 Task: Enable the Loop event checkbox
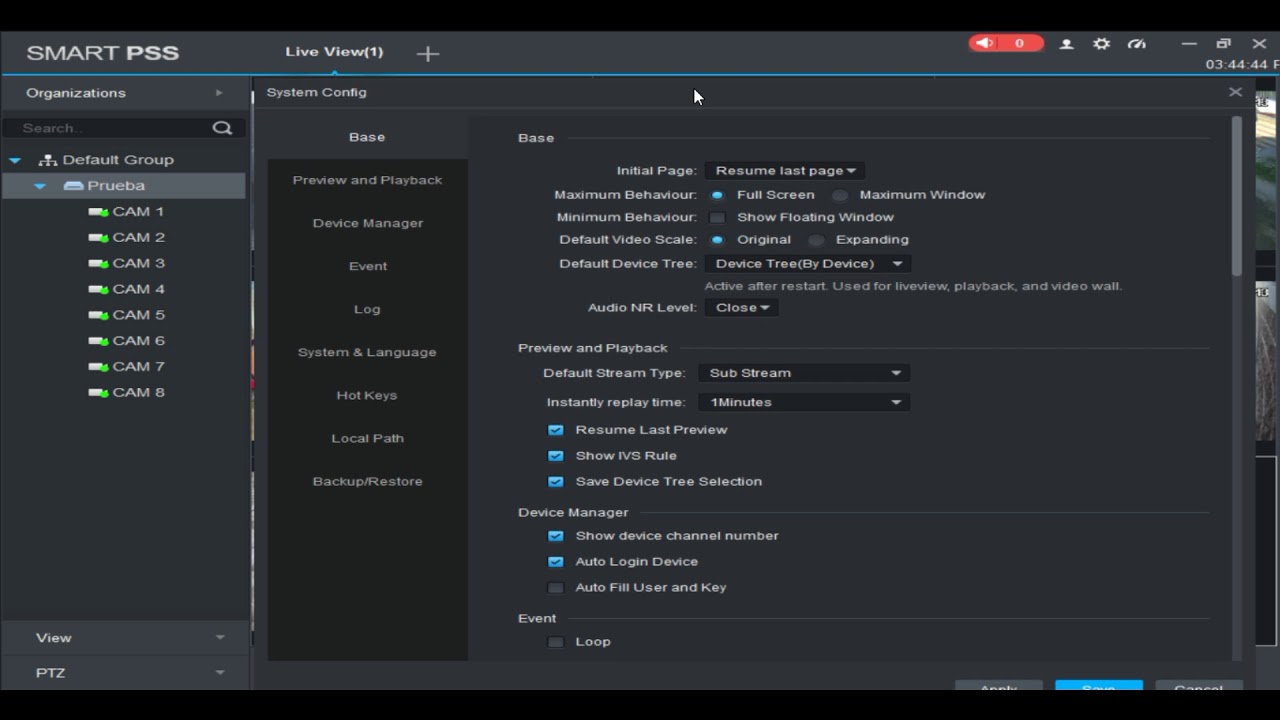556,642
